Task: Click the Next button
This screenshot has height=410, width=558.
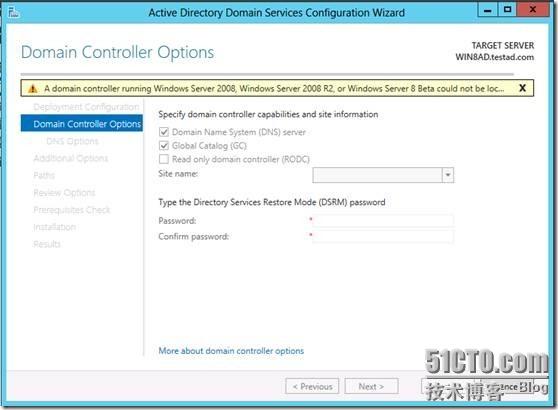Action: 371,386
